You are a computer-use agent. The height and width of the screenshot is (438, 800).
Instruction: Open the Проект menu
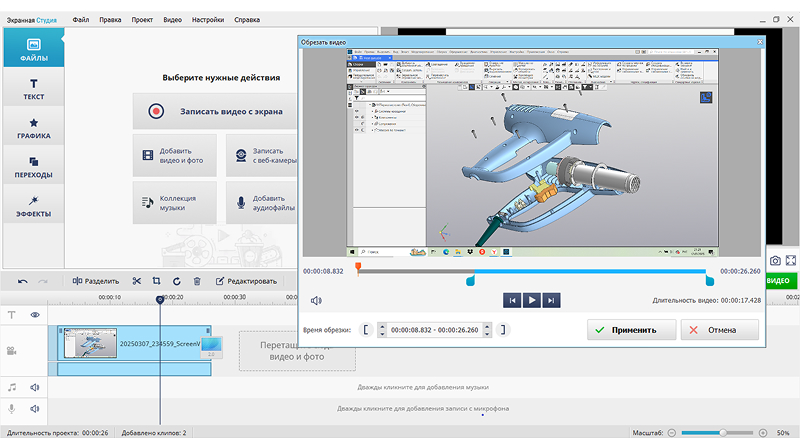142,20
